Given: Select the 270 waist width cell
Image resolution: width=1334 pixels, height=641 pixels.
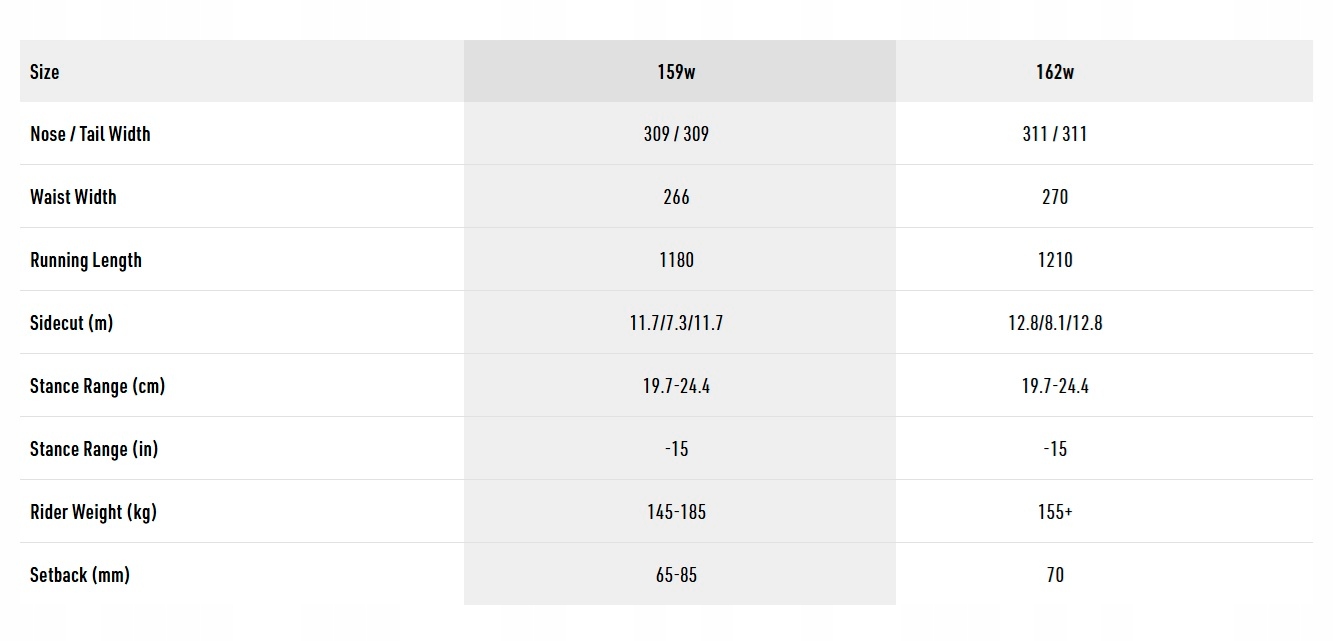Looking at the screenshot, I should tap(1055, 197).
